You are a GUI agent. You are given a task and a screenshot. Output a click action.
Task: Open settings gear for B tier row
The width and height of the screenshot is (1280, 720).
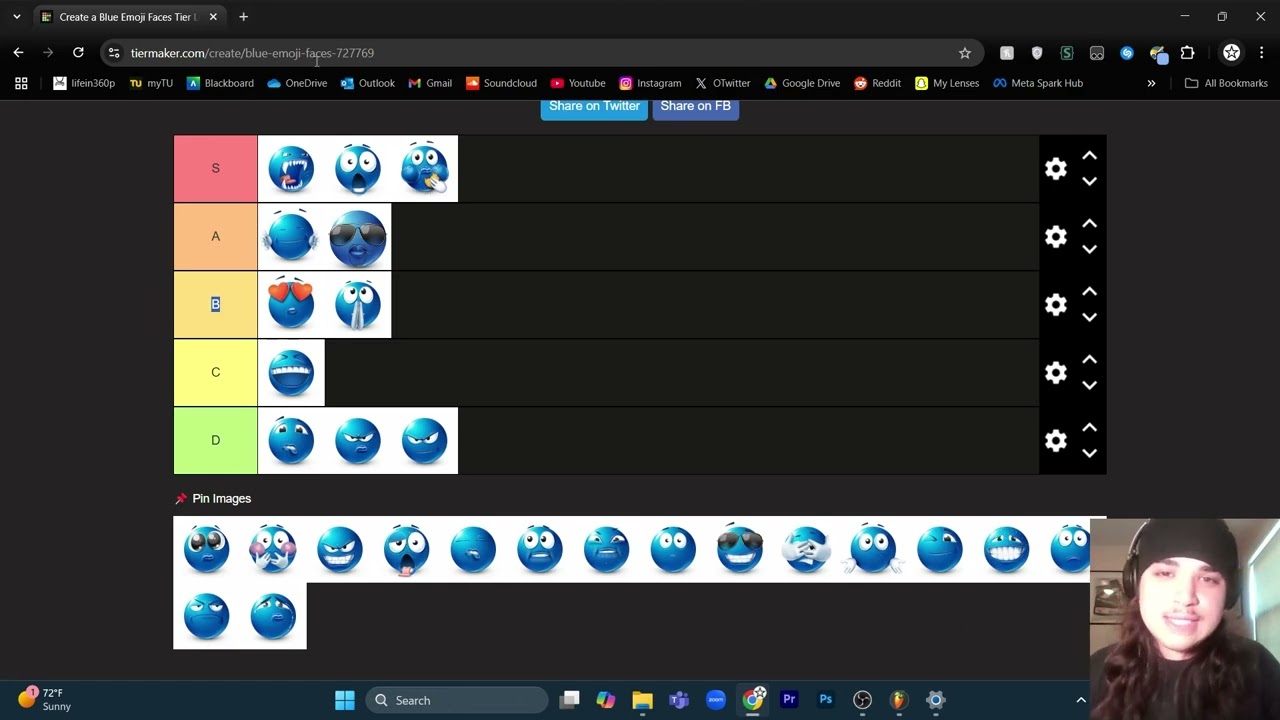point(1056,305)
